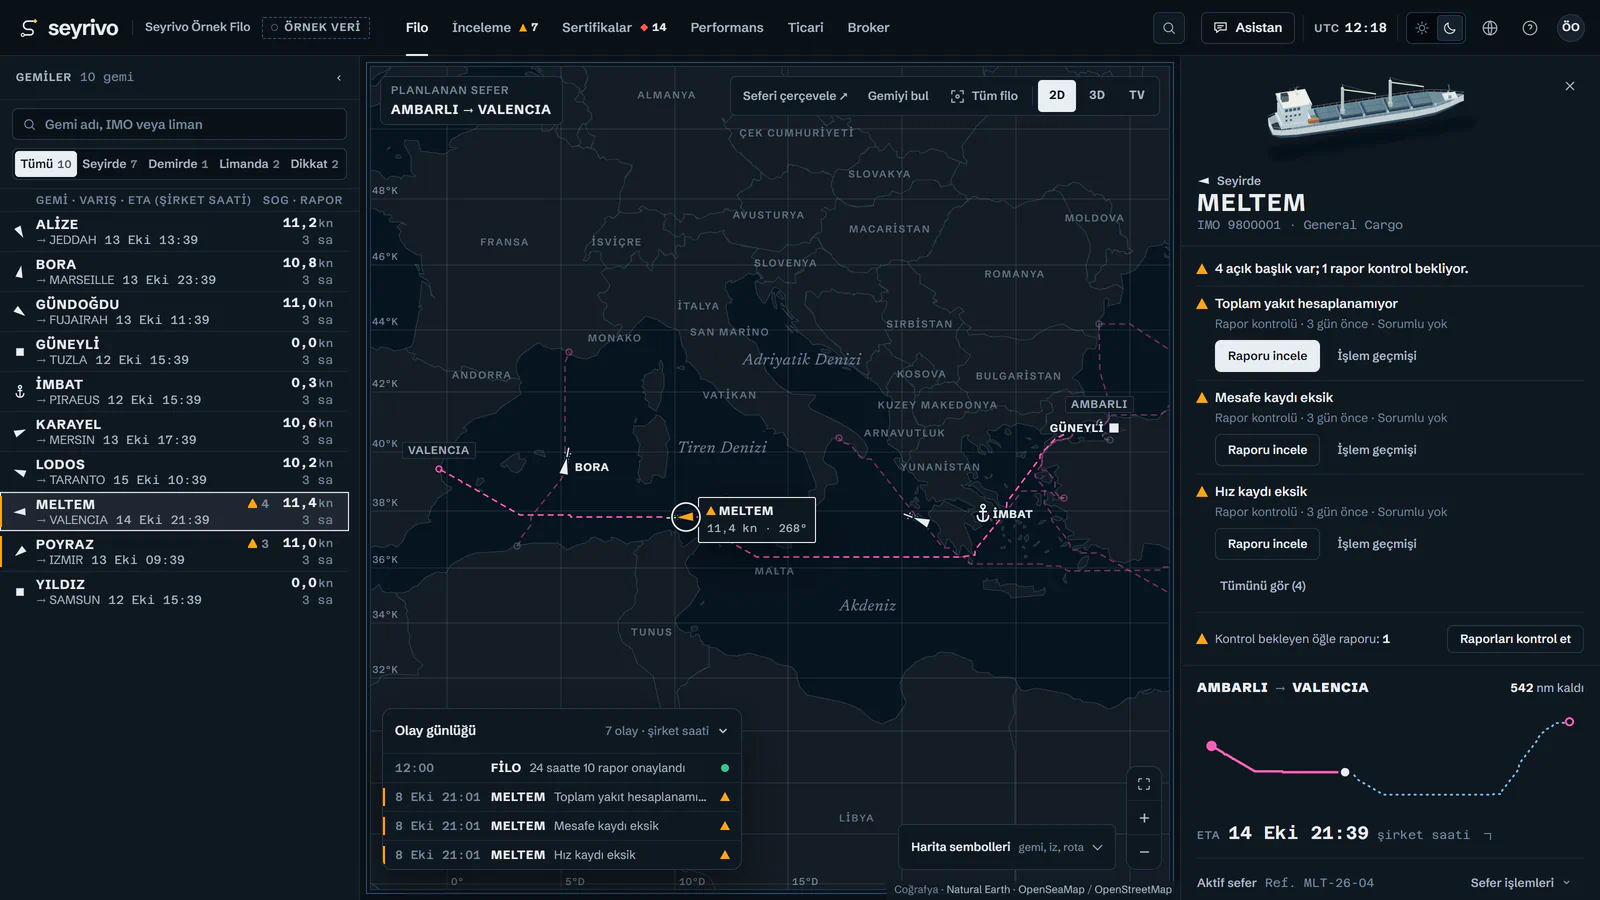Focus the ship name or IMO search field
Screen dimensions: 1600x900
point(180,124)
